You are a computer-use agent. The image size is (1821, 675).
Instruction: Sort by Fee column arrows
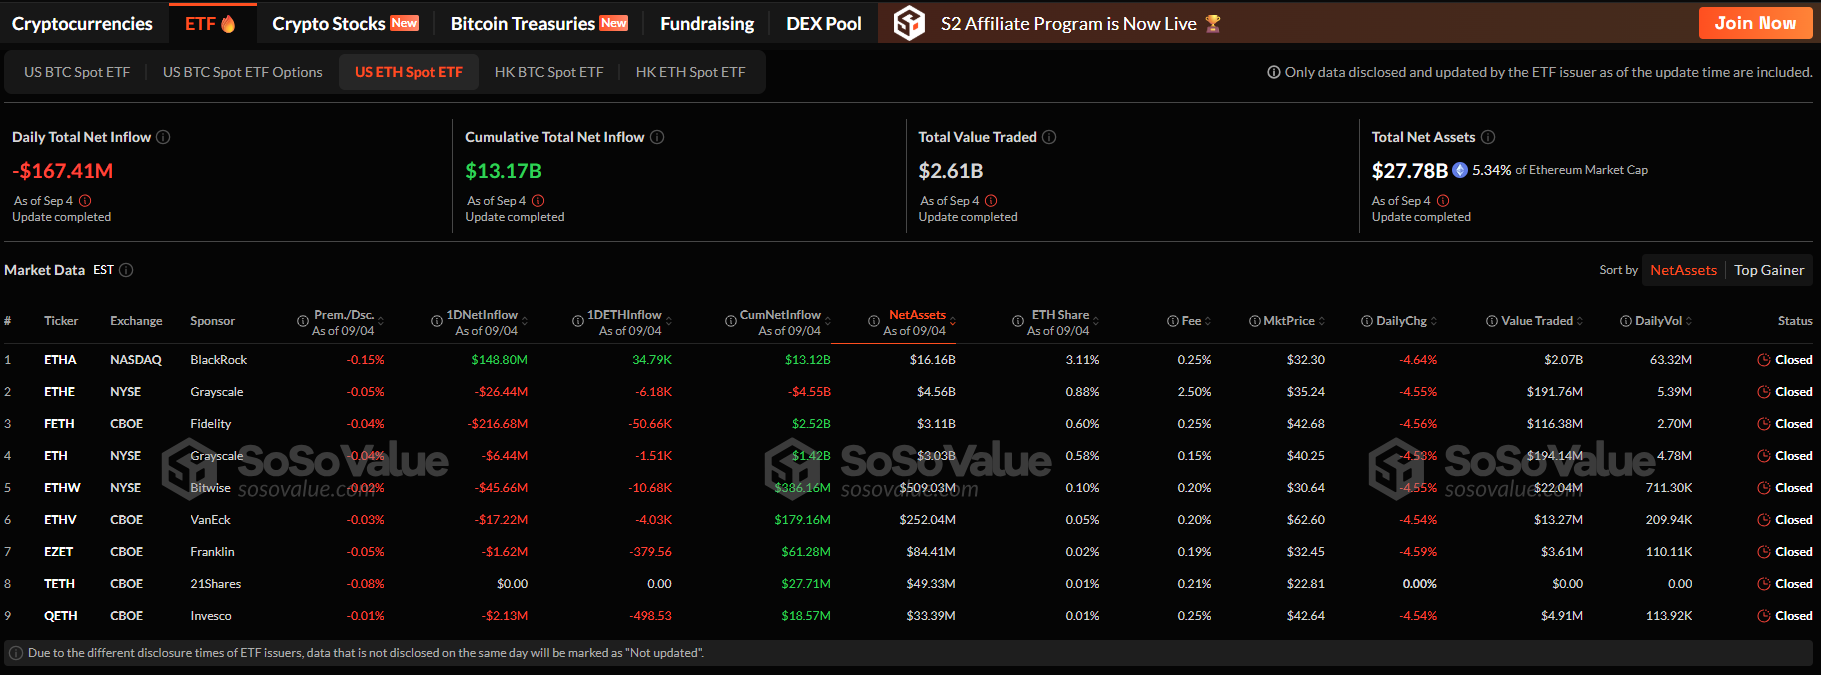[x=1208, y=321]
